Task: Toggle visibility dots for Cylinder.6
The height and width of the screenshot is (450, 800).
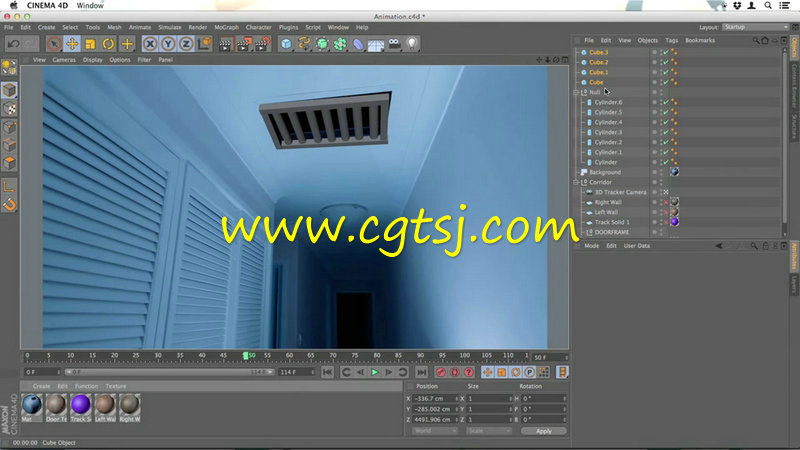Action: coord(661,102)
